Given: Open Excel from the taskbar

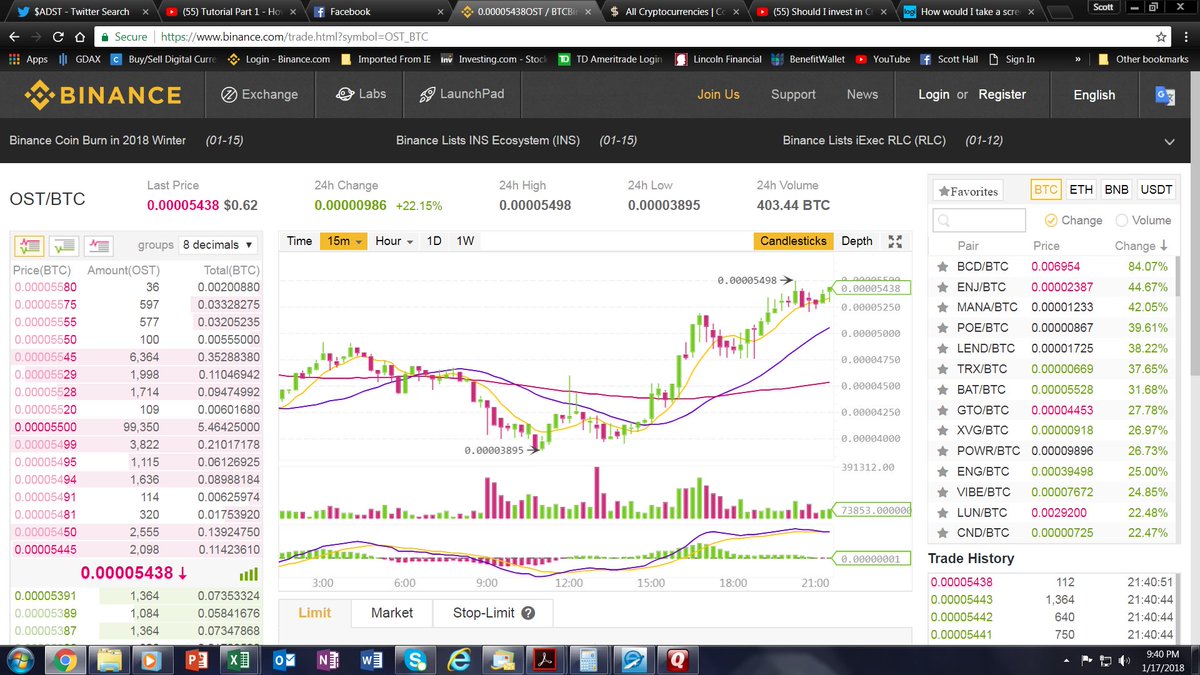Looking at the screenshot, I should [x=240, y=660].
